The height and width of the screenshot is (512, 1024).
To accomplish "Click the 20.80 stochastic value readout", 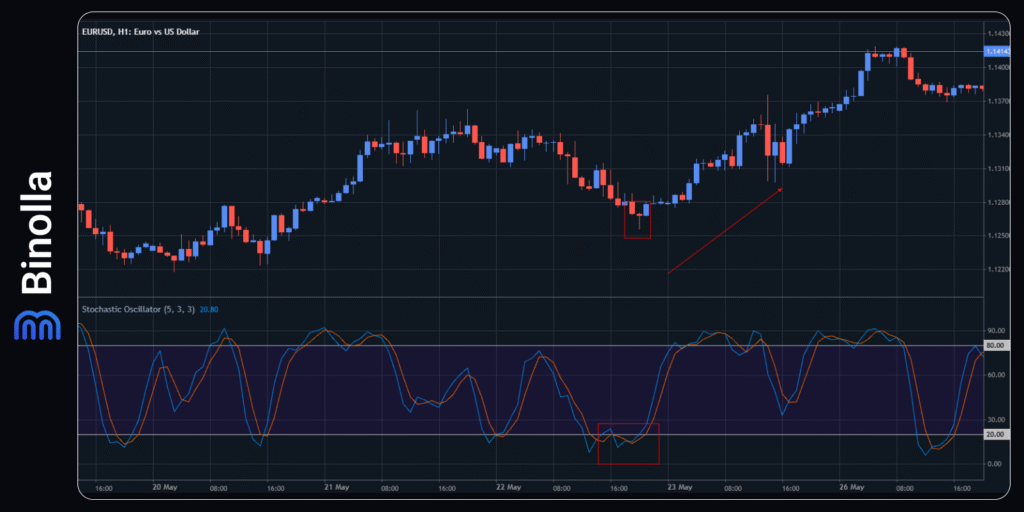I will click(x=210, y=309).
